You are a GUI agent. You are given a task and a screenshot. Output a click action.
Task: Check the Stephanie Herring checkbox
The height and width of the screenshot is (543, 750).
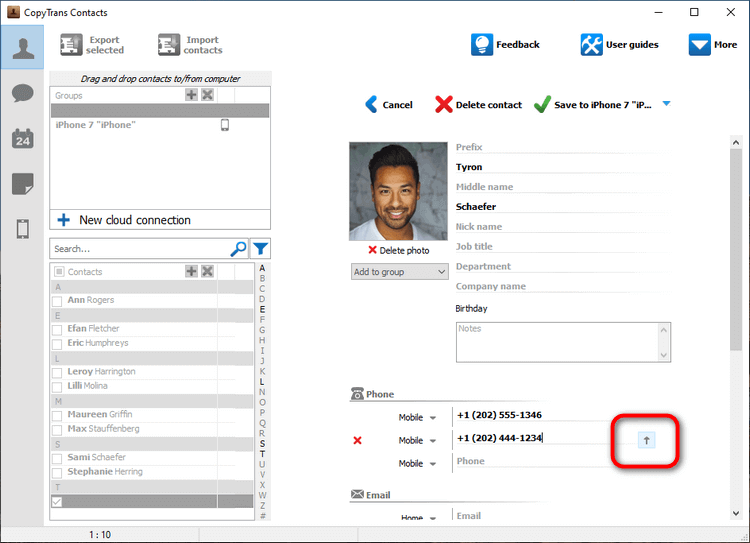(57, 473)
